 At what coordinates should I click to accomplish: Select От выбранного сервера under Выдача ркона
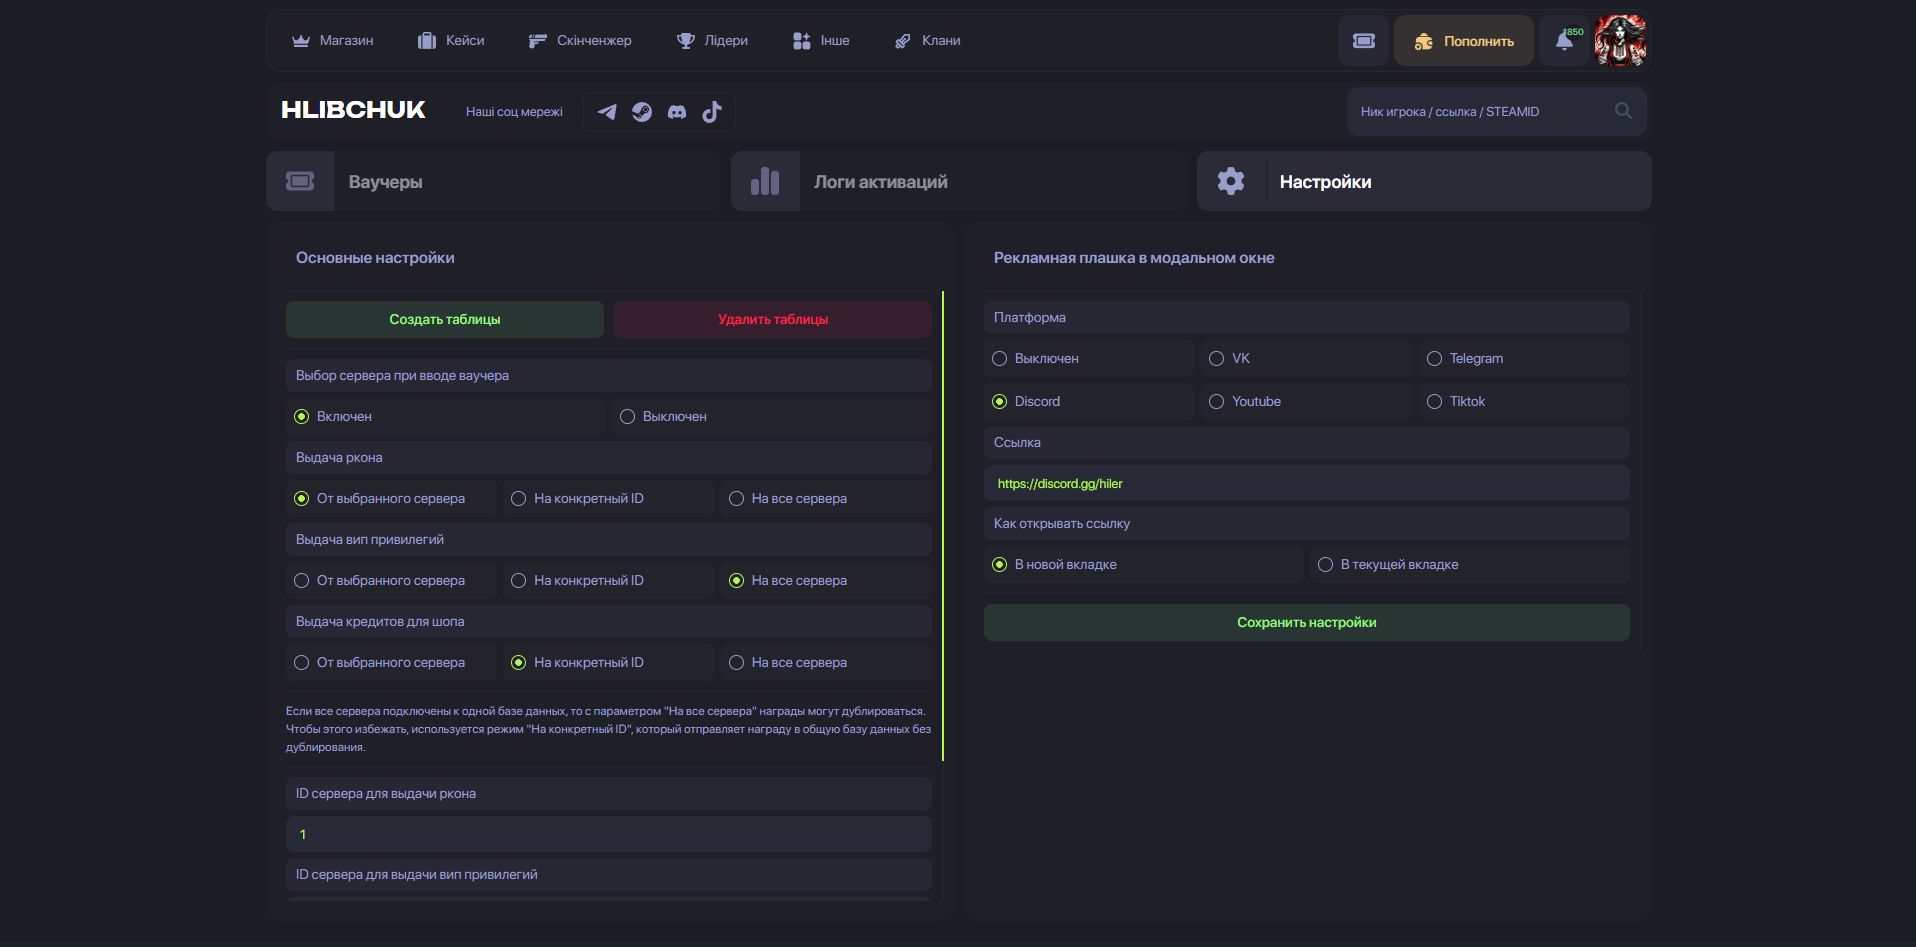(x=391, y=498)
